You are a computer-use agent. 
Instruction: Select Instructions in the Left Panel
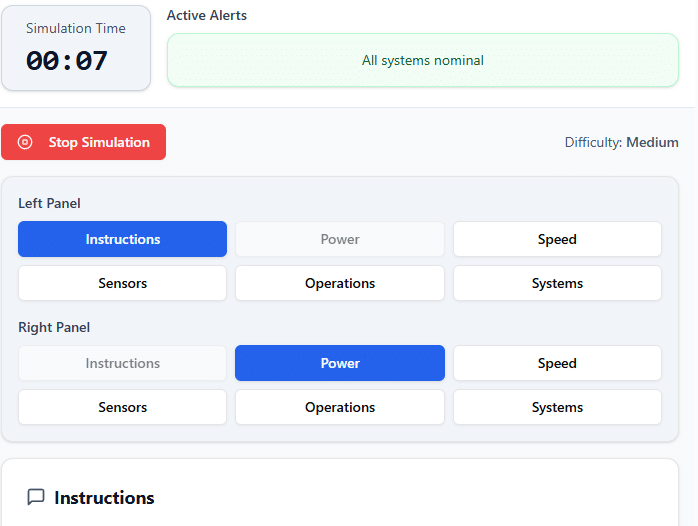click(122, 239)
